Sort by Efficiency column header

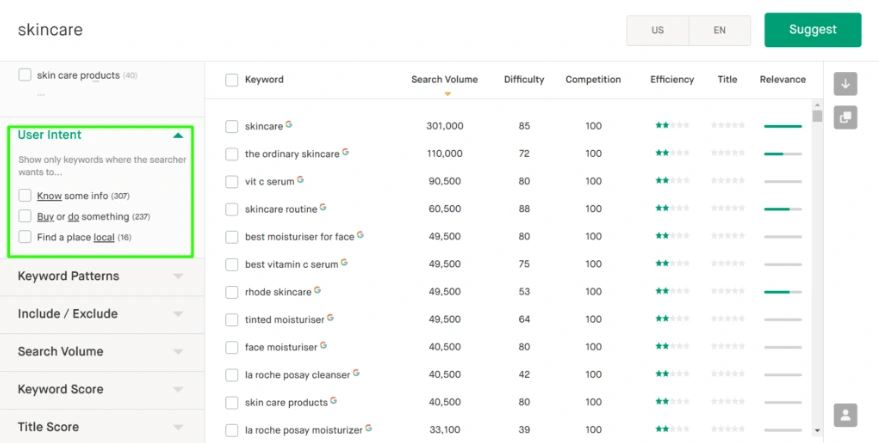[x=672, y=80]
